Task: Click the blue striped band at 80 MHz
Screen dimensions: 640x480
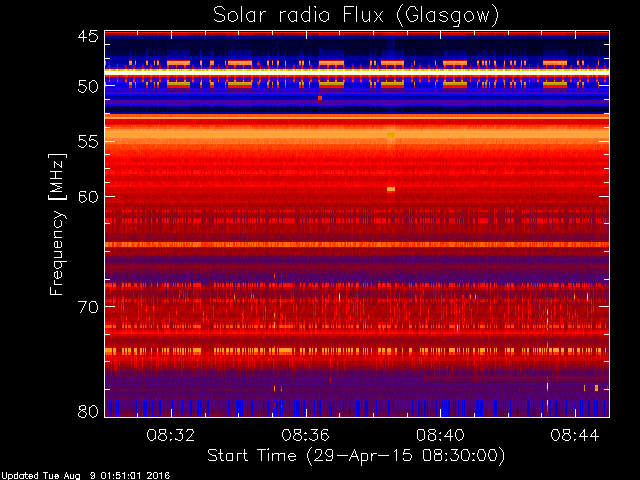Action: coord(356,407)
